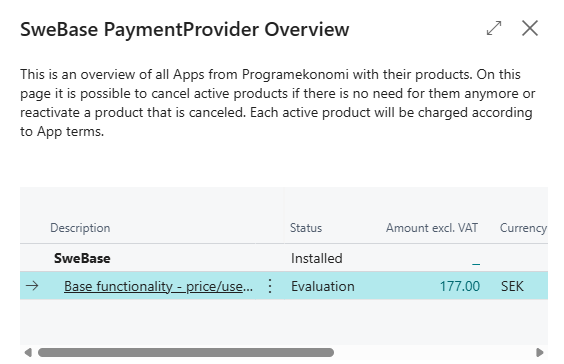Click the scroll right arrow
This screenshot has height=364, width=564.
coord(540,352)
